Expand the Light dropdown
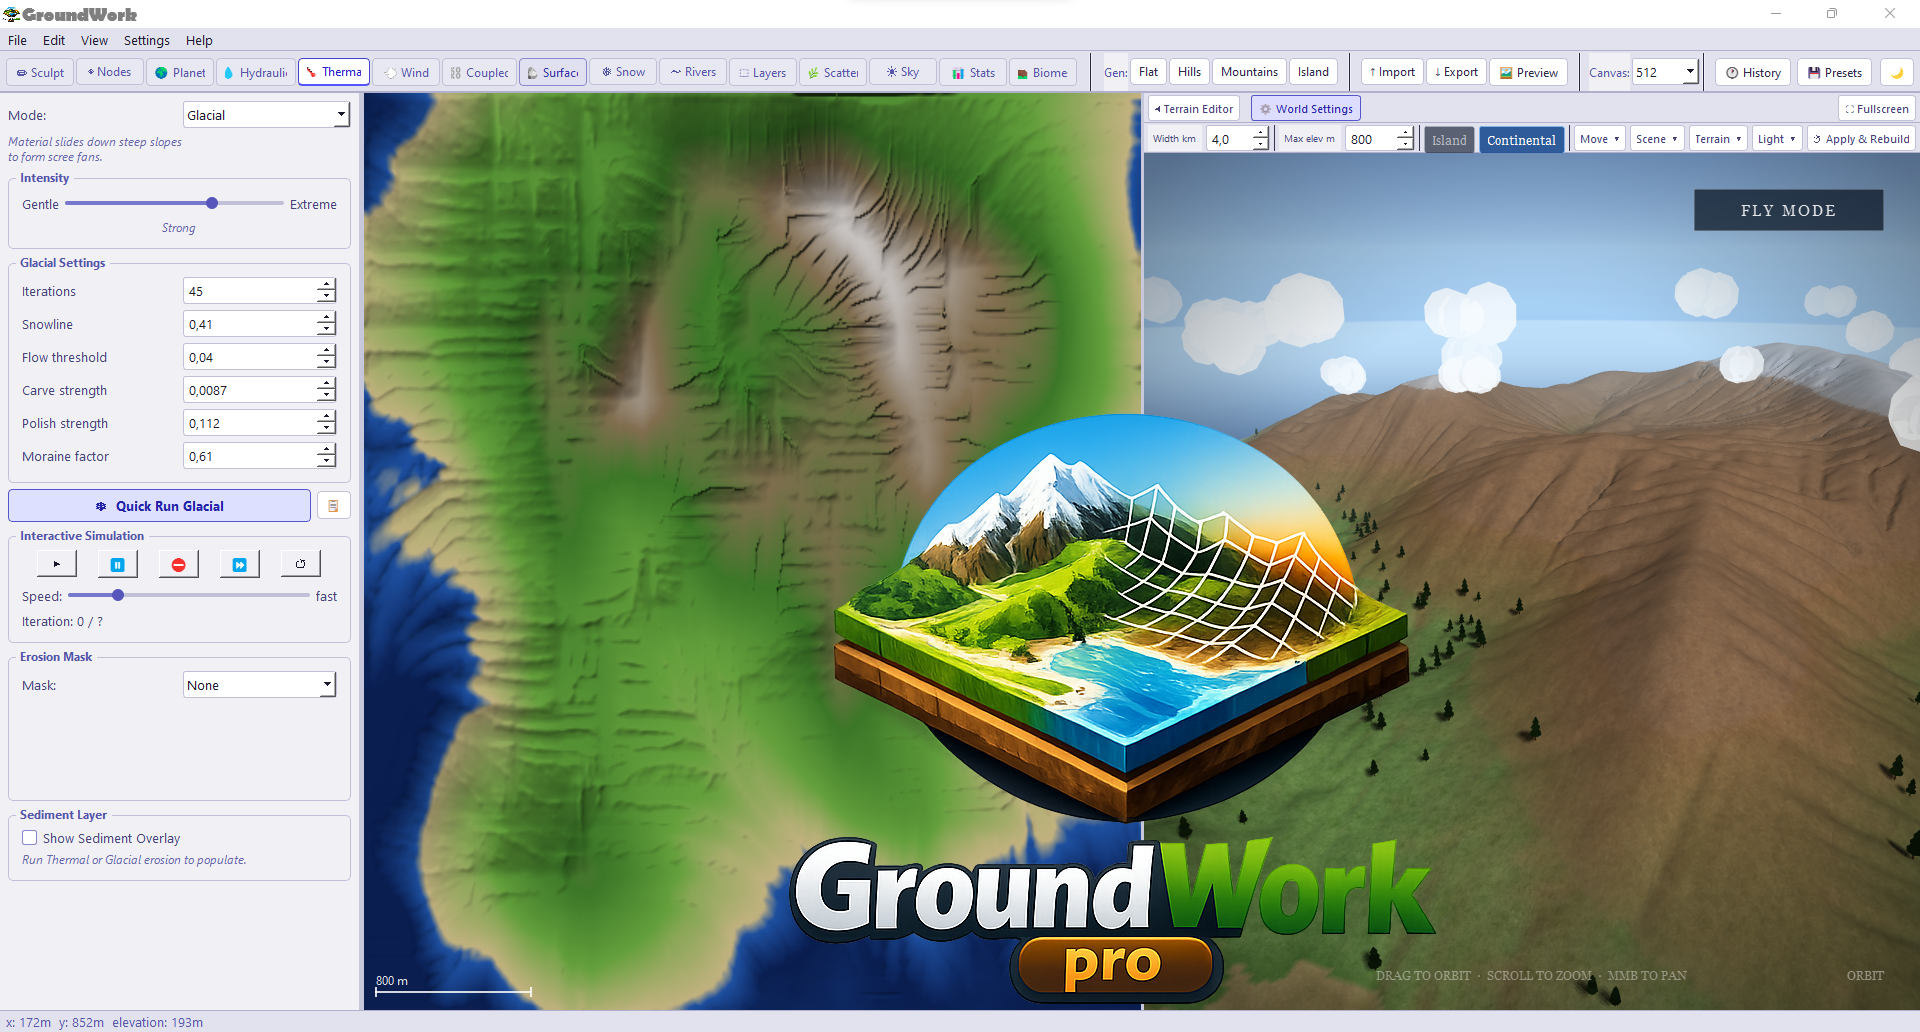Screen dimensions: 1920x1032 pos(1777,139)
